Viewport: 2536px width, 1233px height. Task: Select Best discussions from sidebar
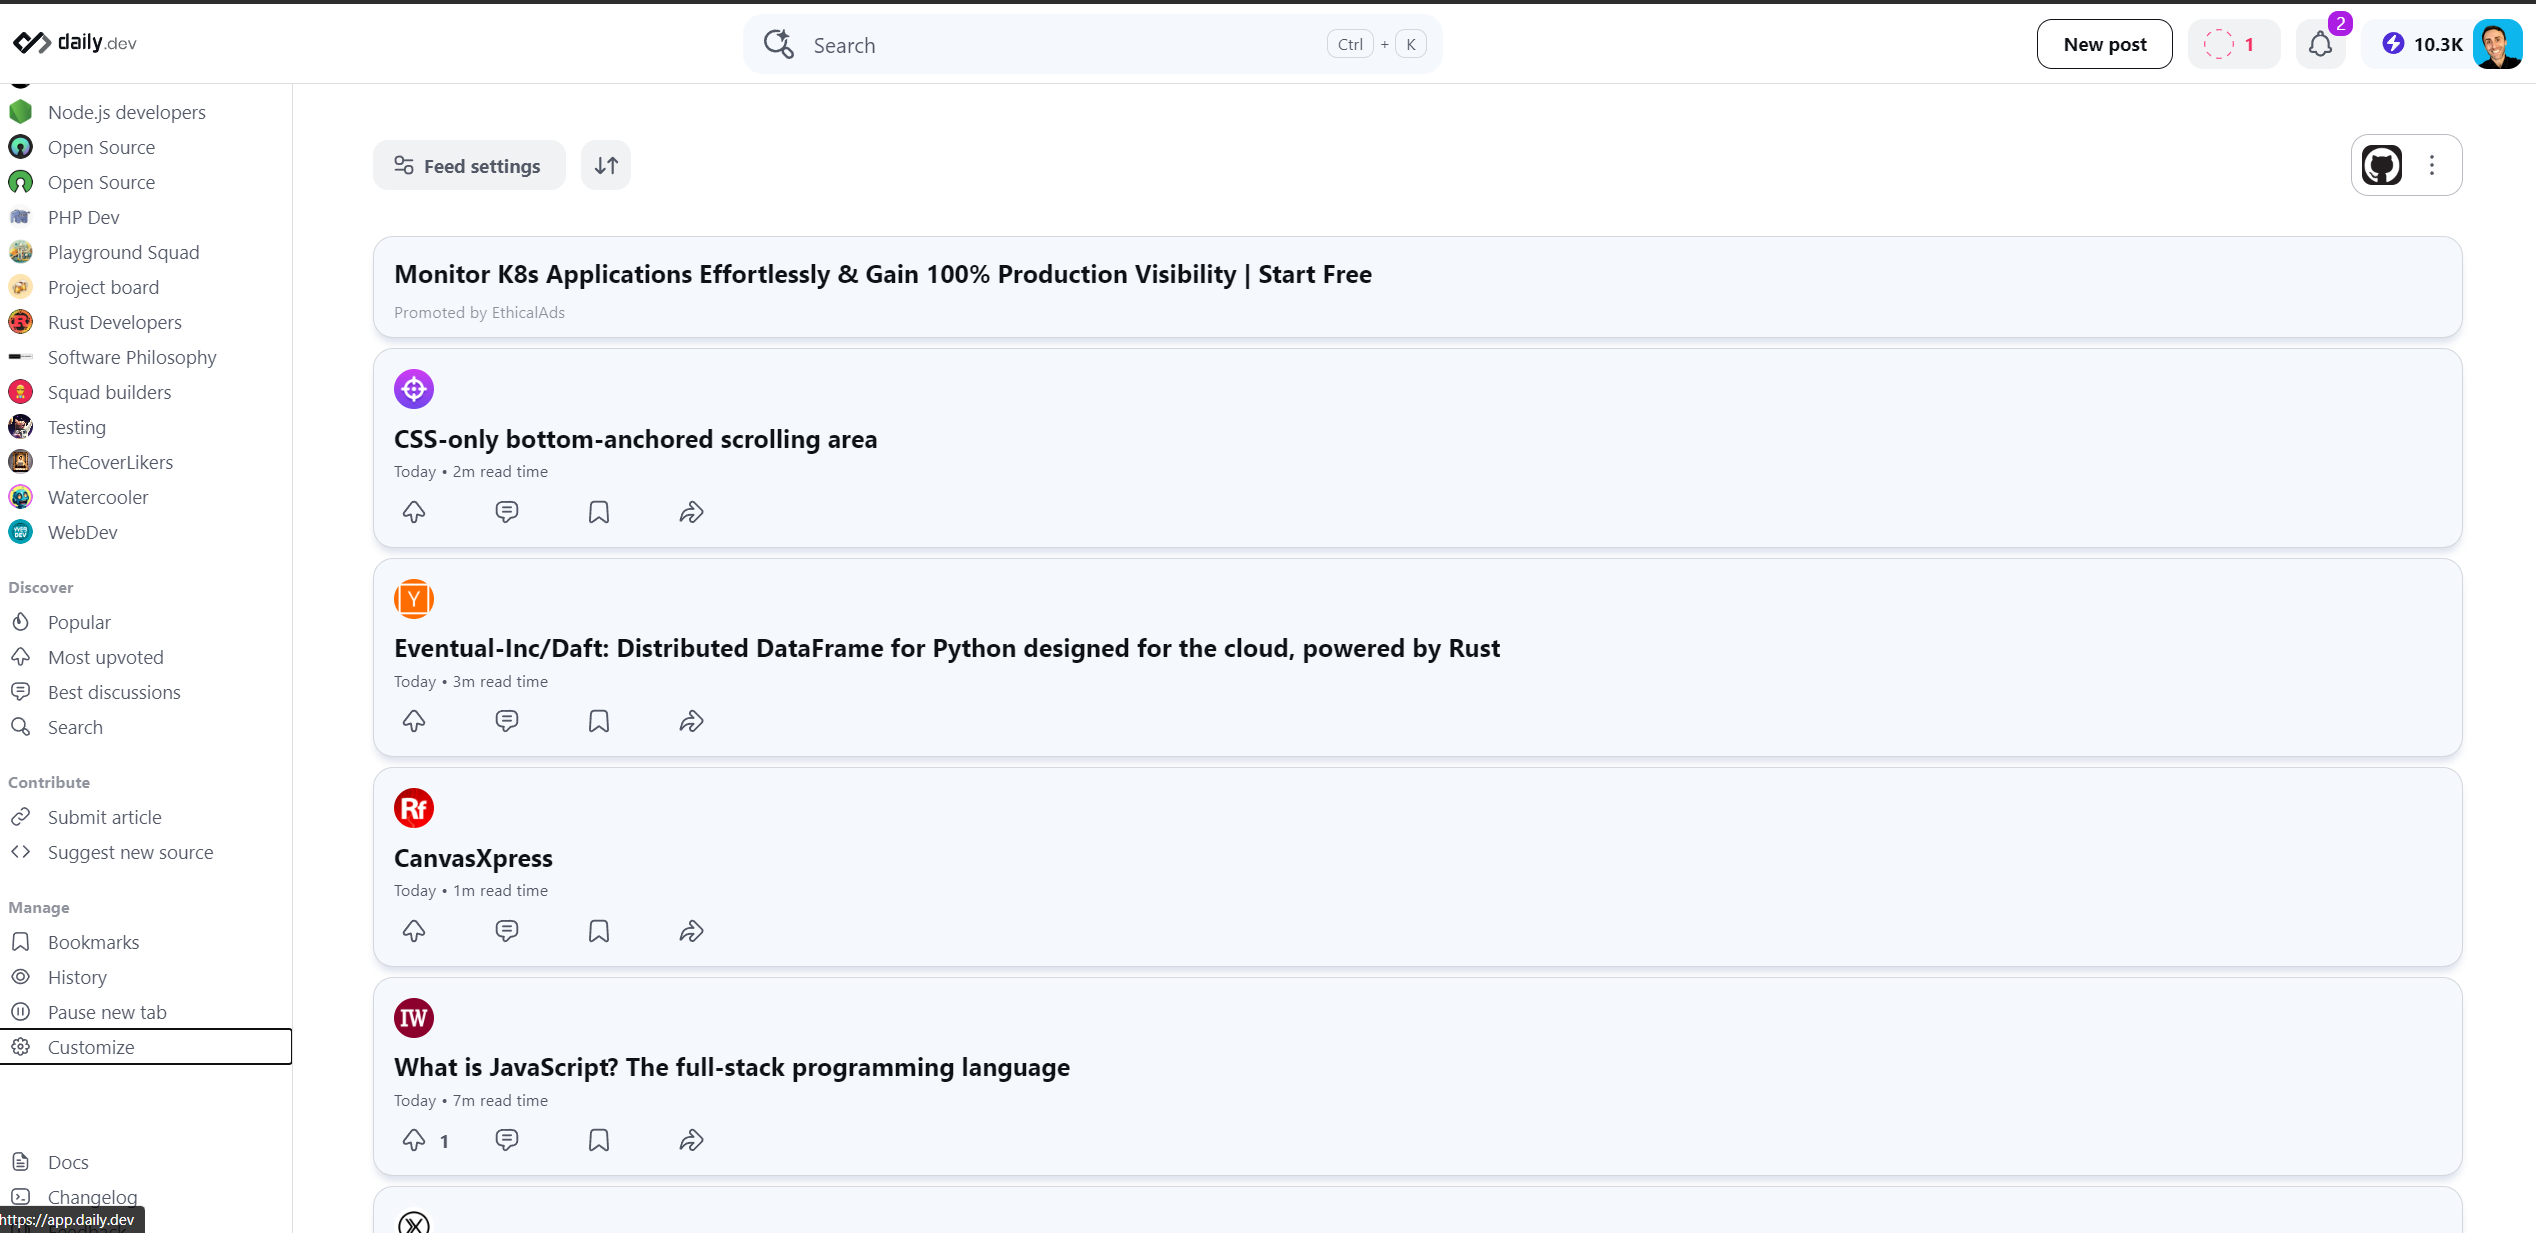[113, 693]
